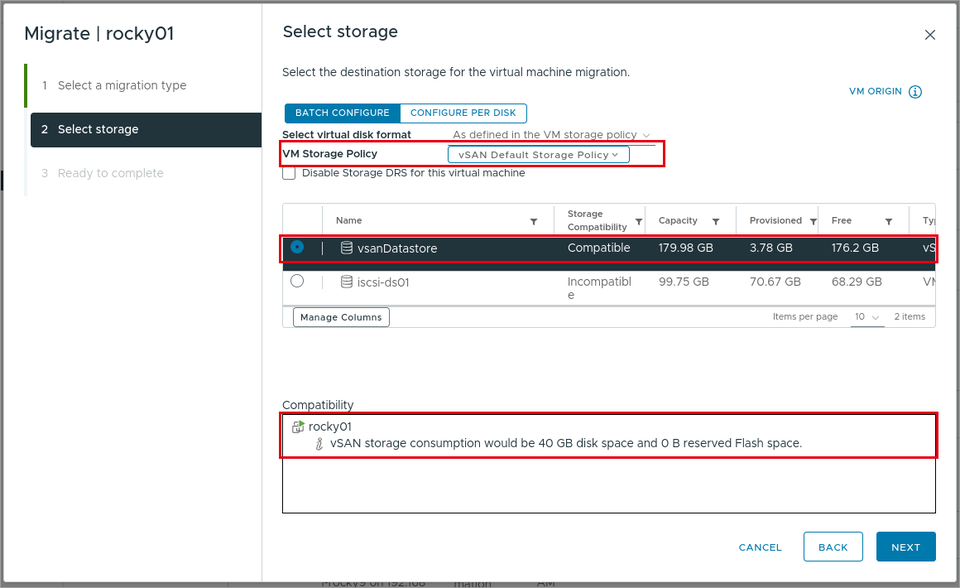Click the vSAN storage consumption message
960x588 pixels.
point(566,443)
